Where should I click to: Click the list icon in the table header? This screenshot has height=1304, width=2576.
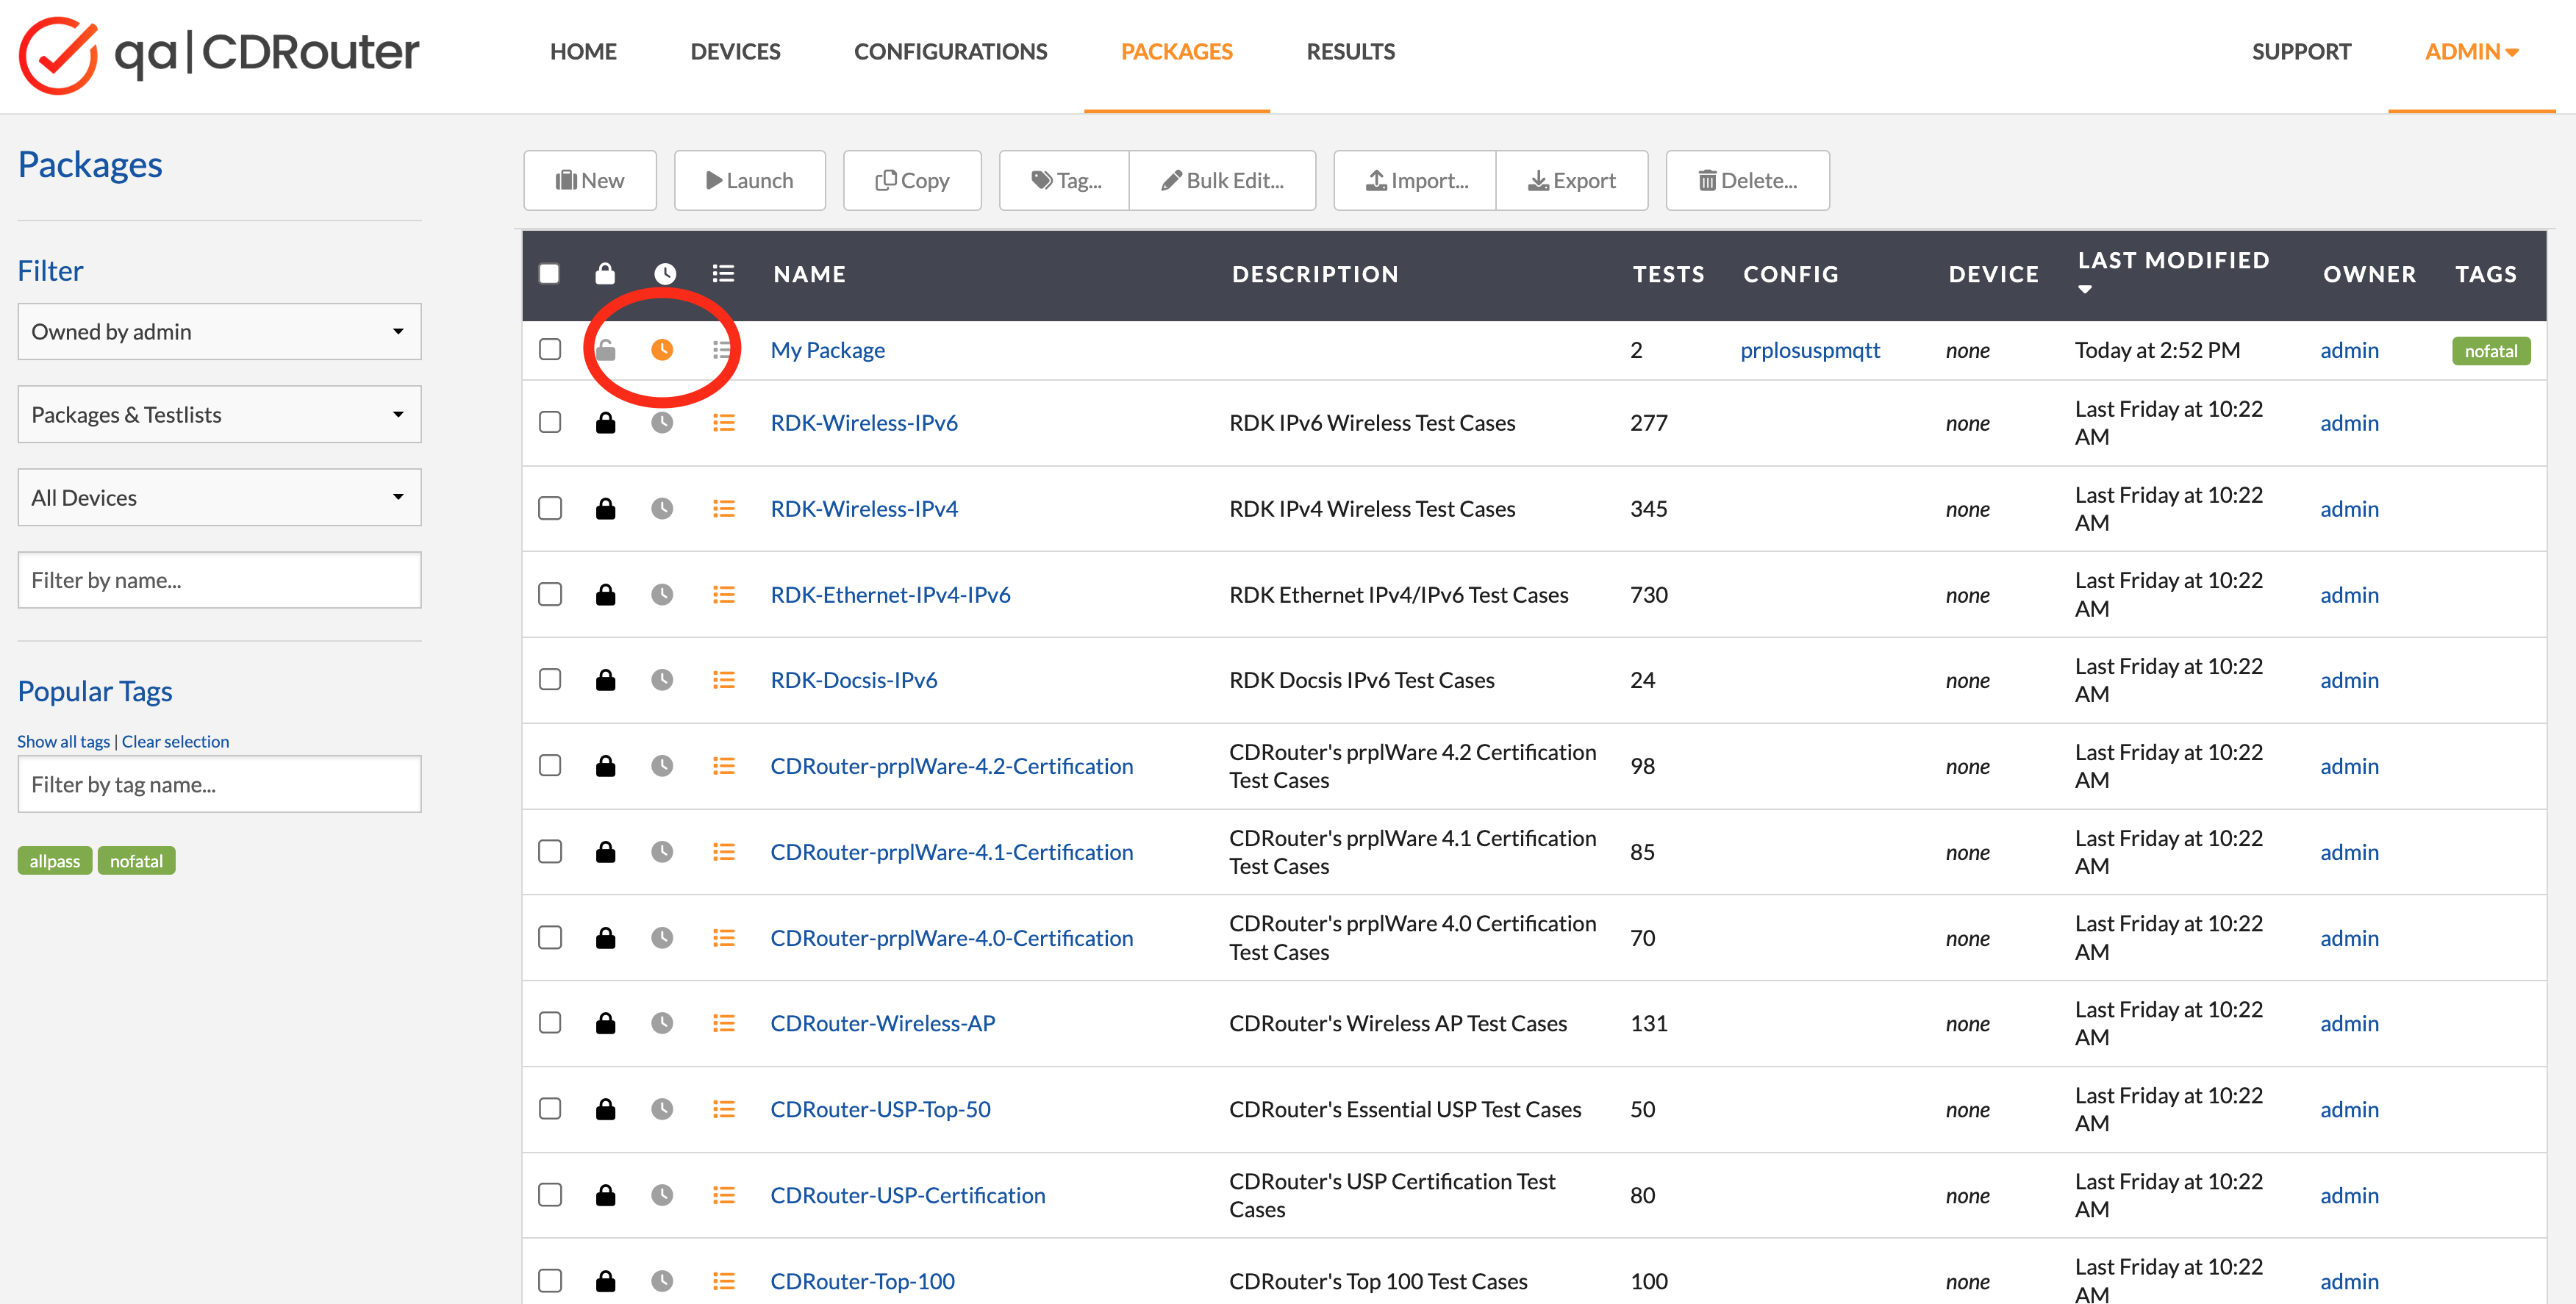pyautogui.click(x=723, y=273)
